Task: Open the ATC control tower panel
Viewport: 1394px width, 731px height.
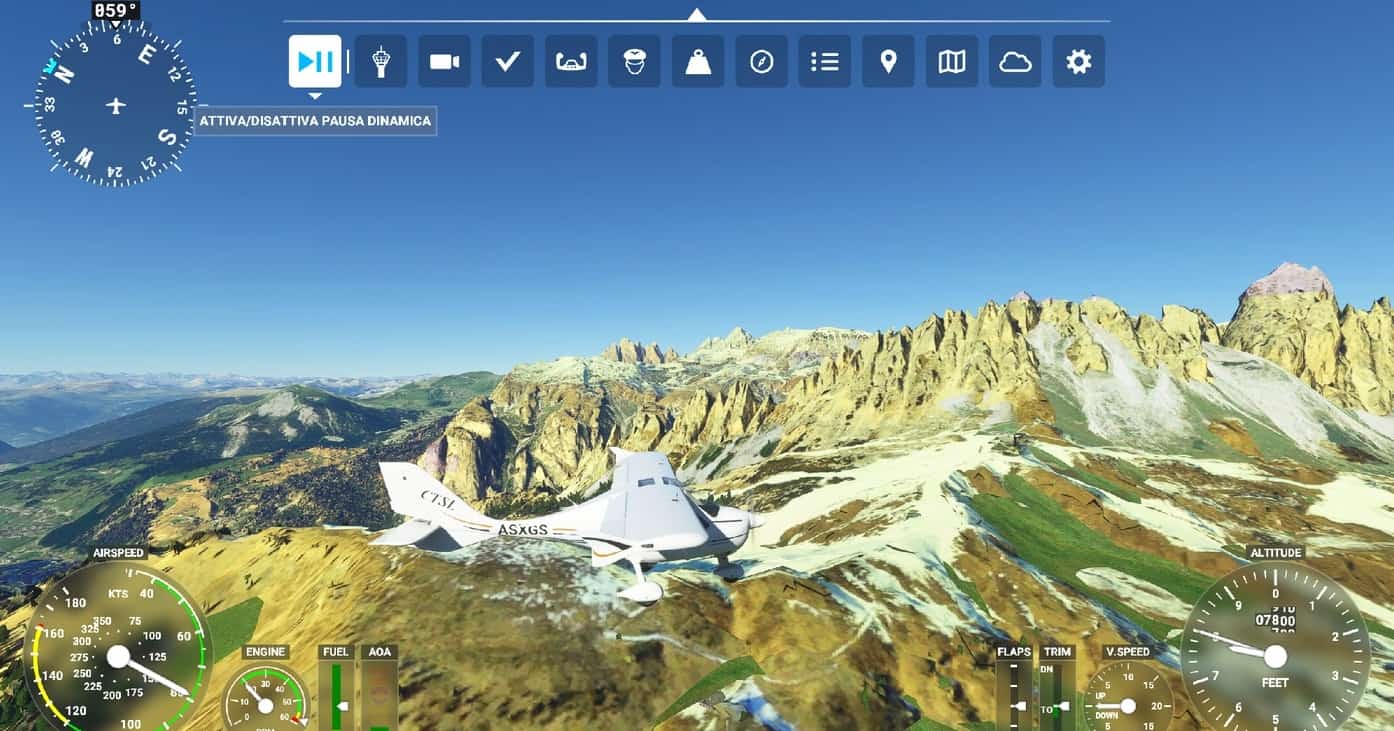Action: [380, 61]
